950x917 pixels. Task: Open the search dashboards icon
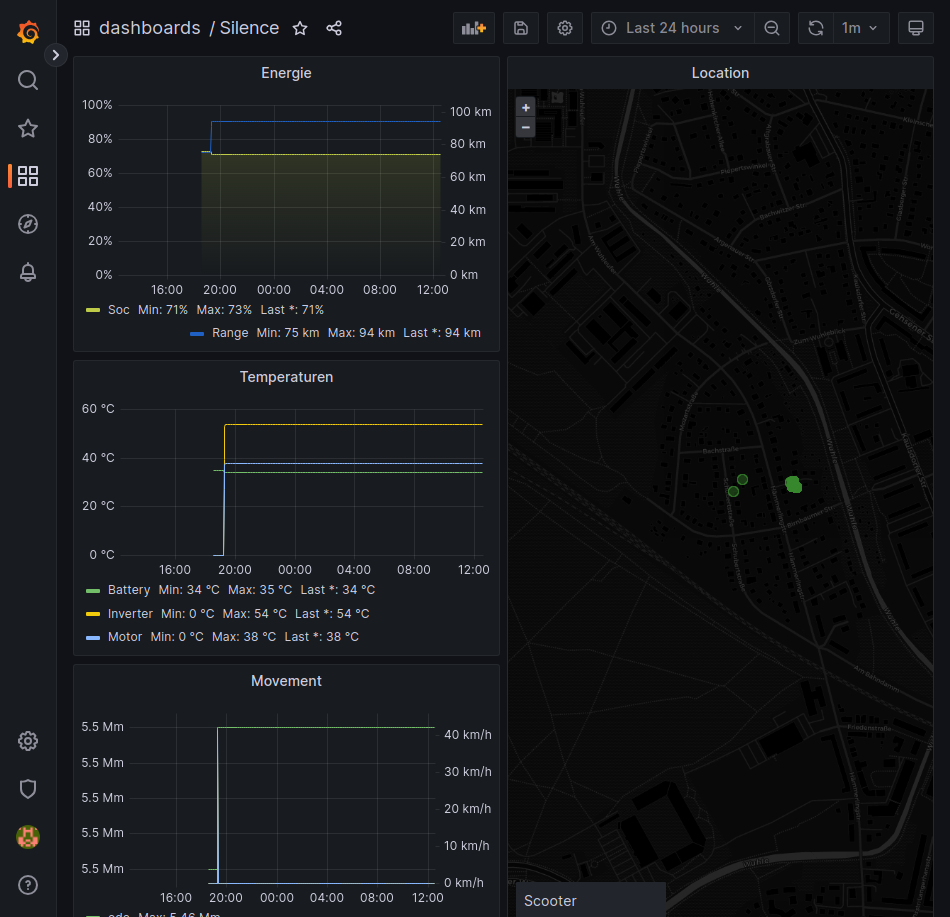coord(28,80)
